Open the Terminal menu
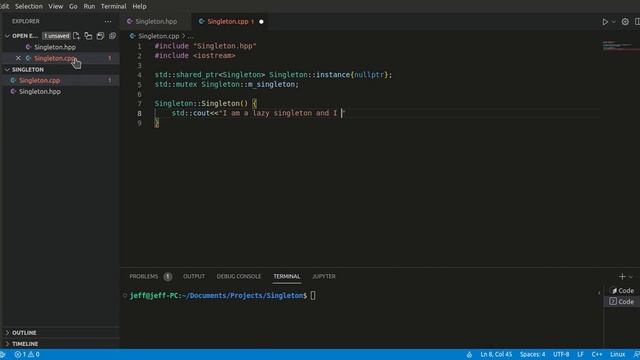Image resolution: width=640 pixels, height=360 pixels. tap(113, 6)
